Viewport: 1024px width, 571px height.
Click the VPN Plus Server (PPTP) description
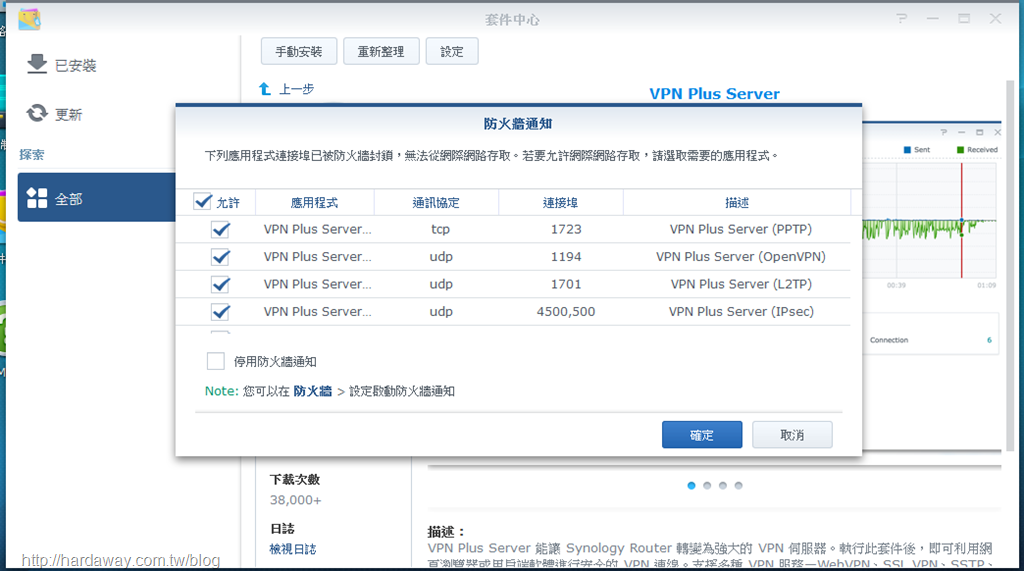741,229
